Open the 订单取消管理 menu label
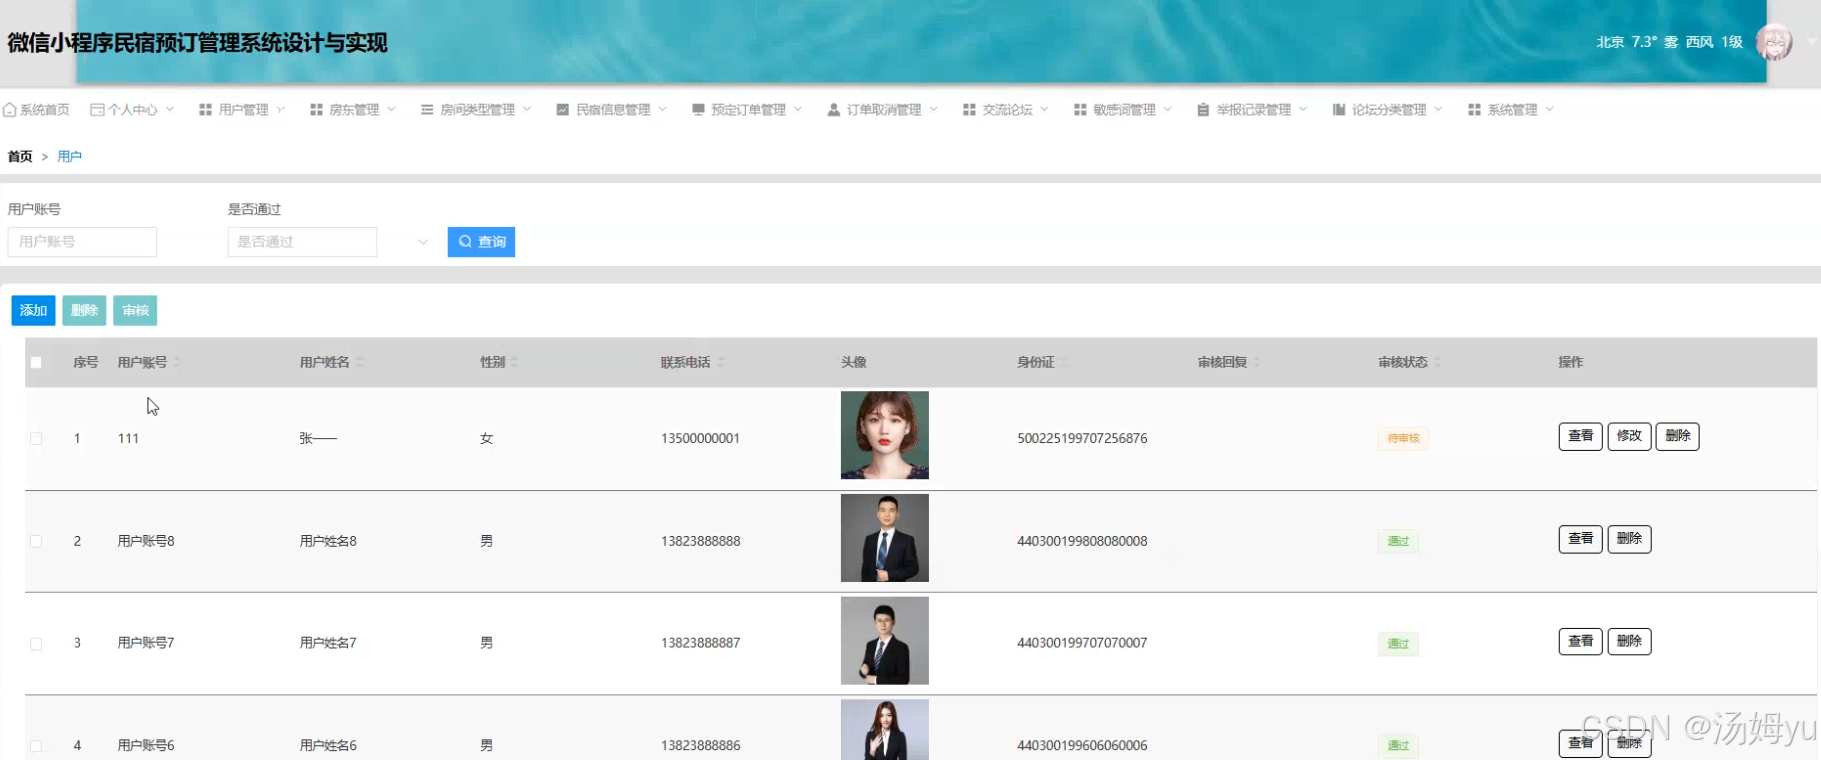The width and height of the screenshot is (1821, 760). coord(884,110)
